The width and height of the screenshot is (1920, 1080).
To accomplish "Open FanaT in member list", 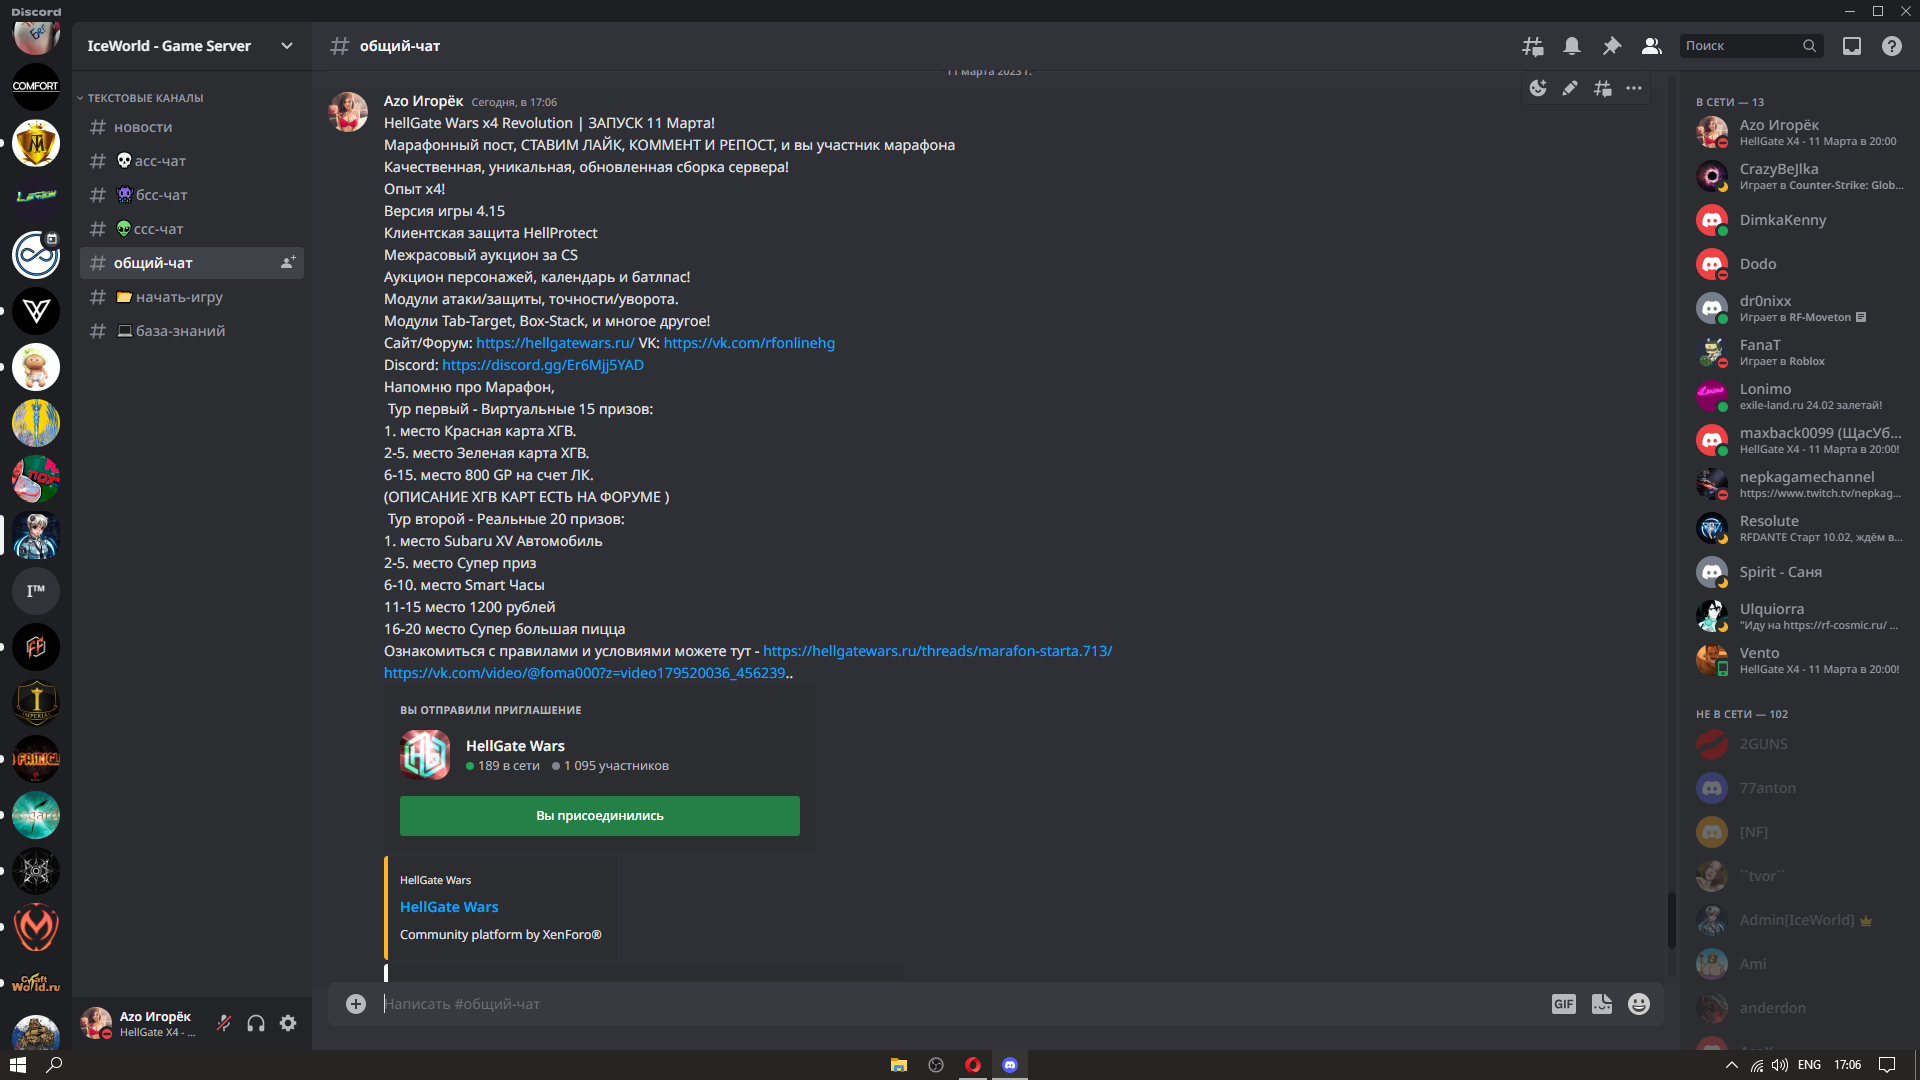I will 1800,352.
